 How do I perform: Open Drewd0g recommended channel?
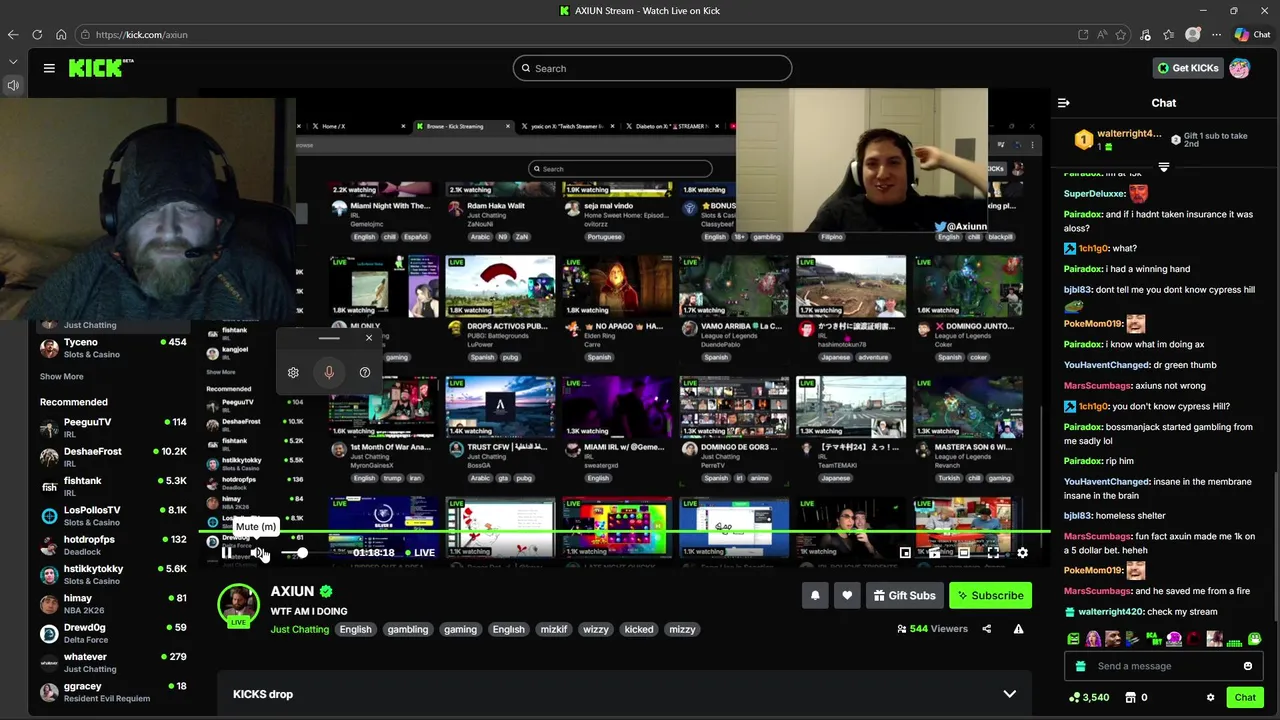[113, 633]
